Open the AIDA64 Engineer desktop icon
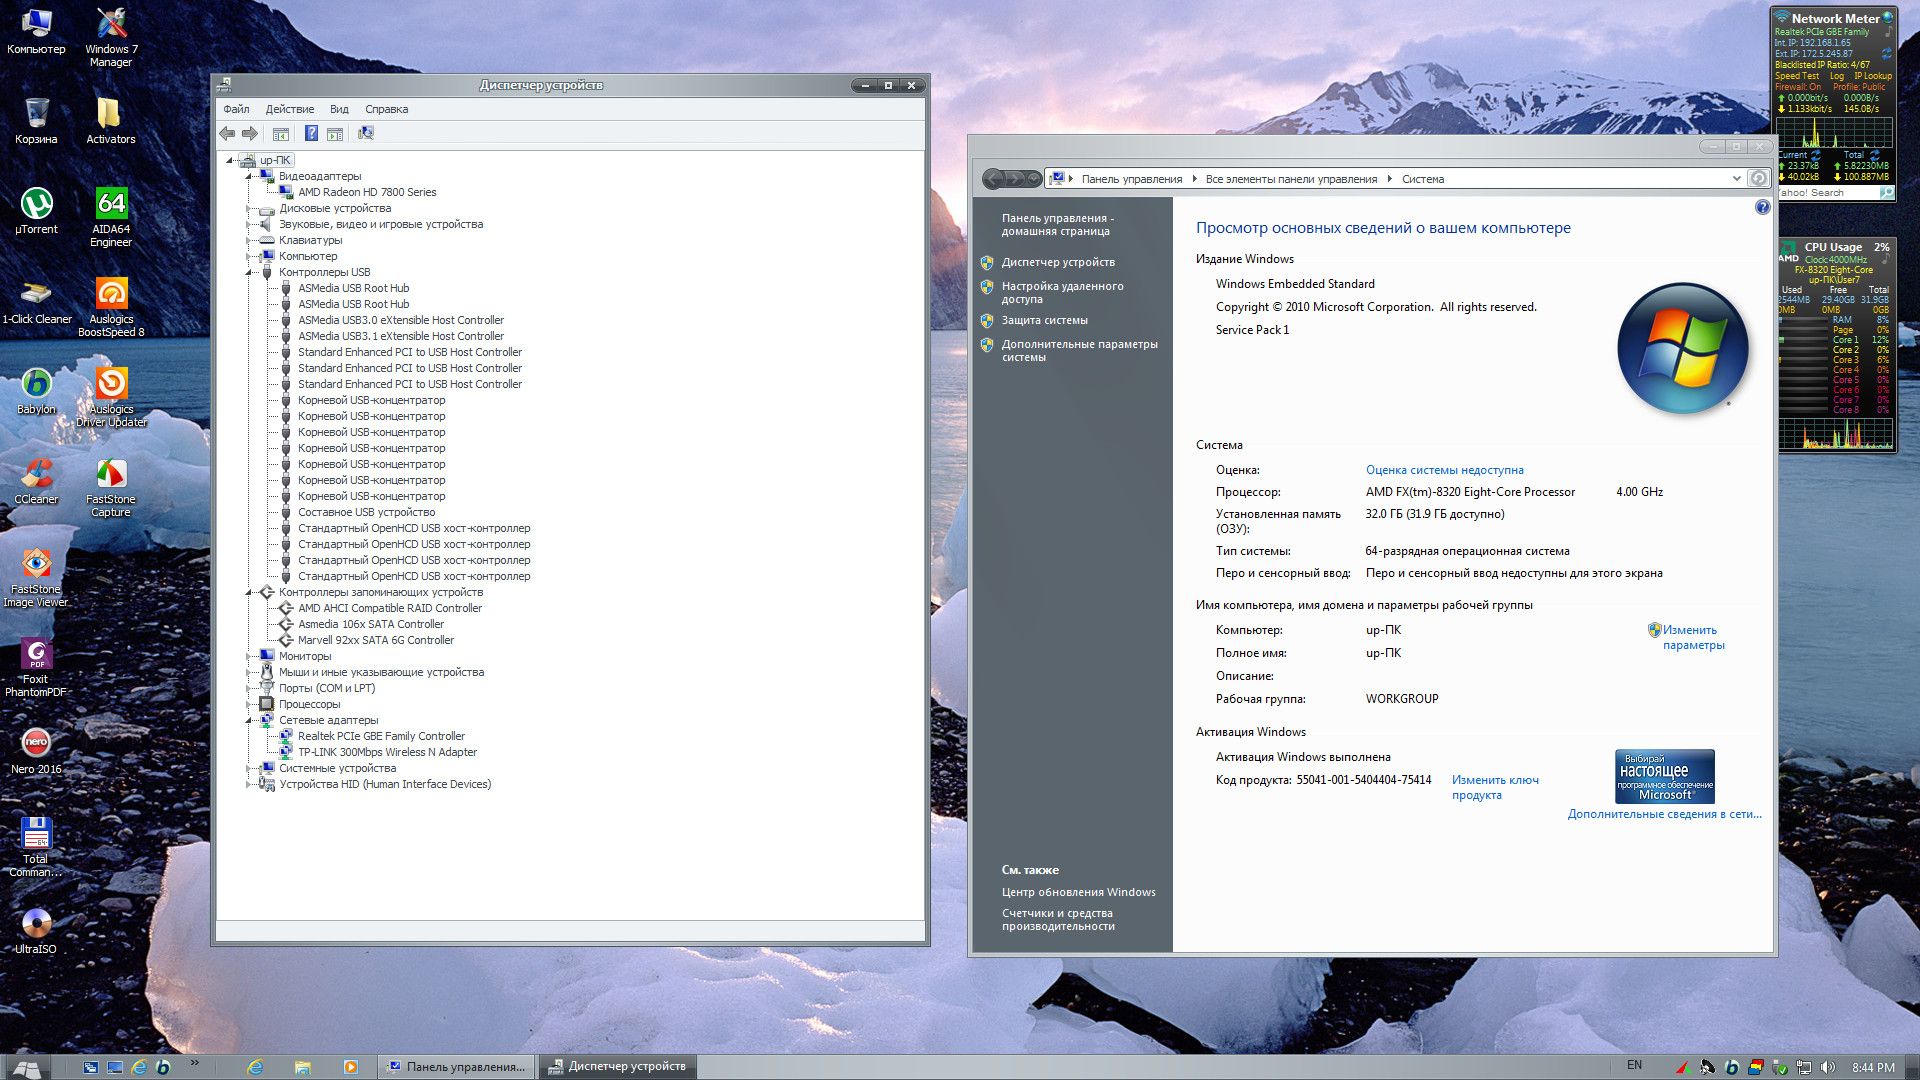 tap(111, 217)
